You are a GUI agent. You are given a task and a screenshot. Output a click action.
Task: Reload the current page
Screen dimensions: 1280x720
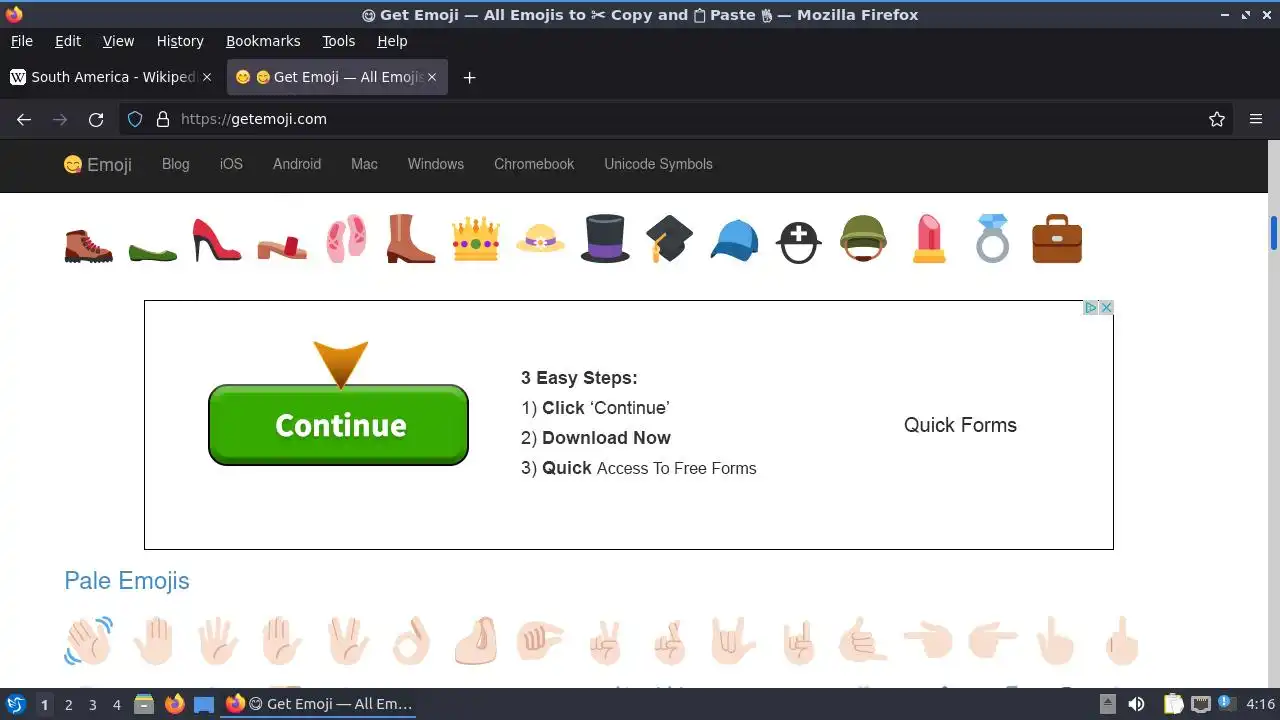click(x=96, y=119)
